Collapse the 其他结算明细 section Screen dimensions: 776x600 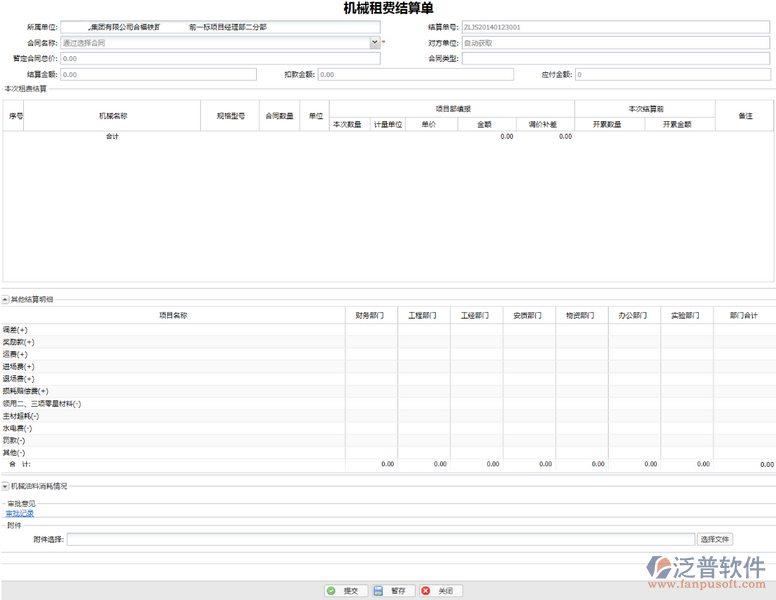tap(5, 300)
